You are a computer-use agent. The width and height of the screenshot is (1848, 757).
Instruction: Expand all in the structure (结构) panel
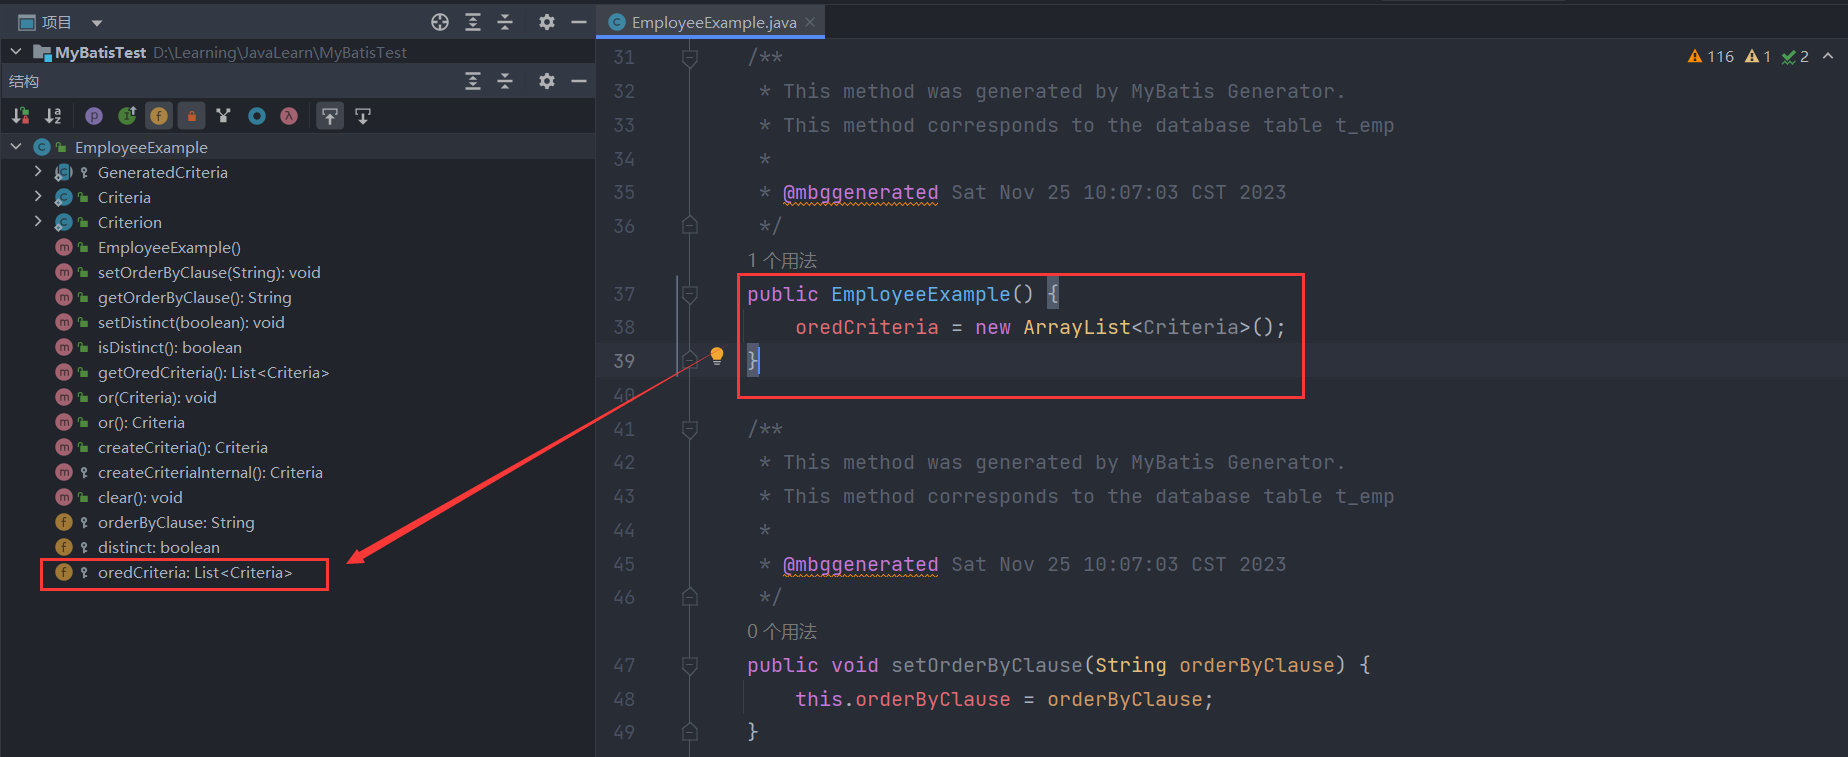click(x=473, y=81)
